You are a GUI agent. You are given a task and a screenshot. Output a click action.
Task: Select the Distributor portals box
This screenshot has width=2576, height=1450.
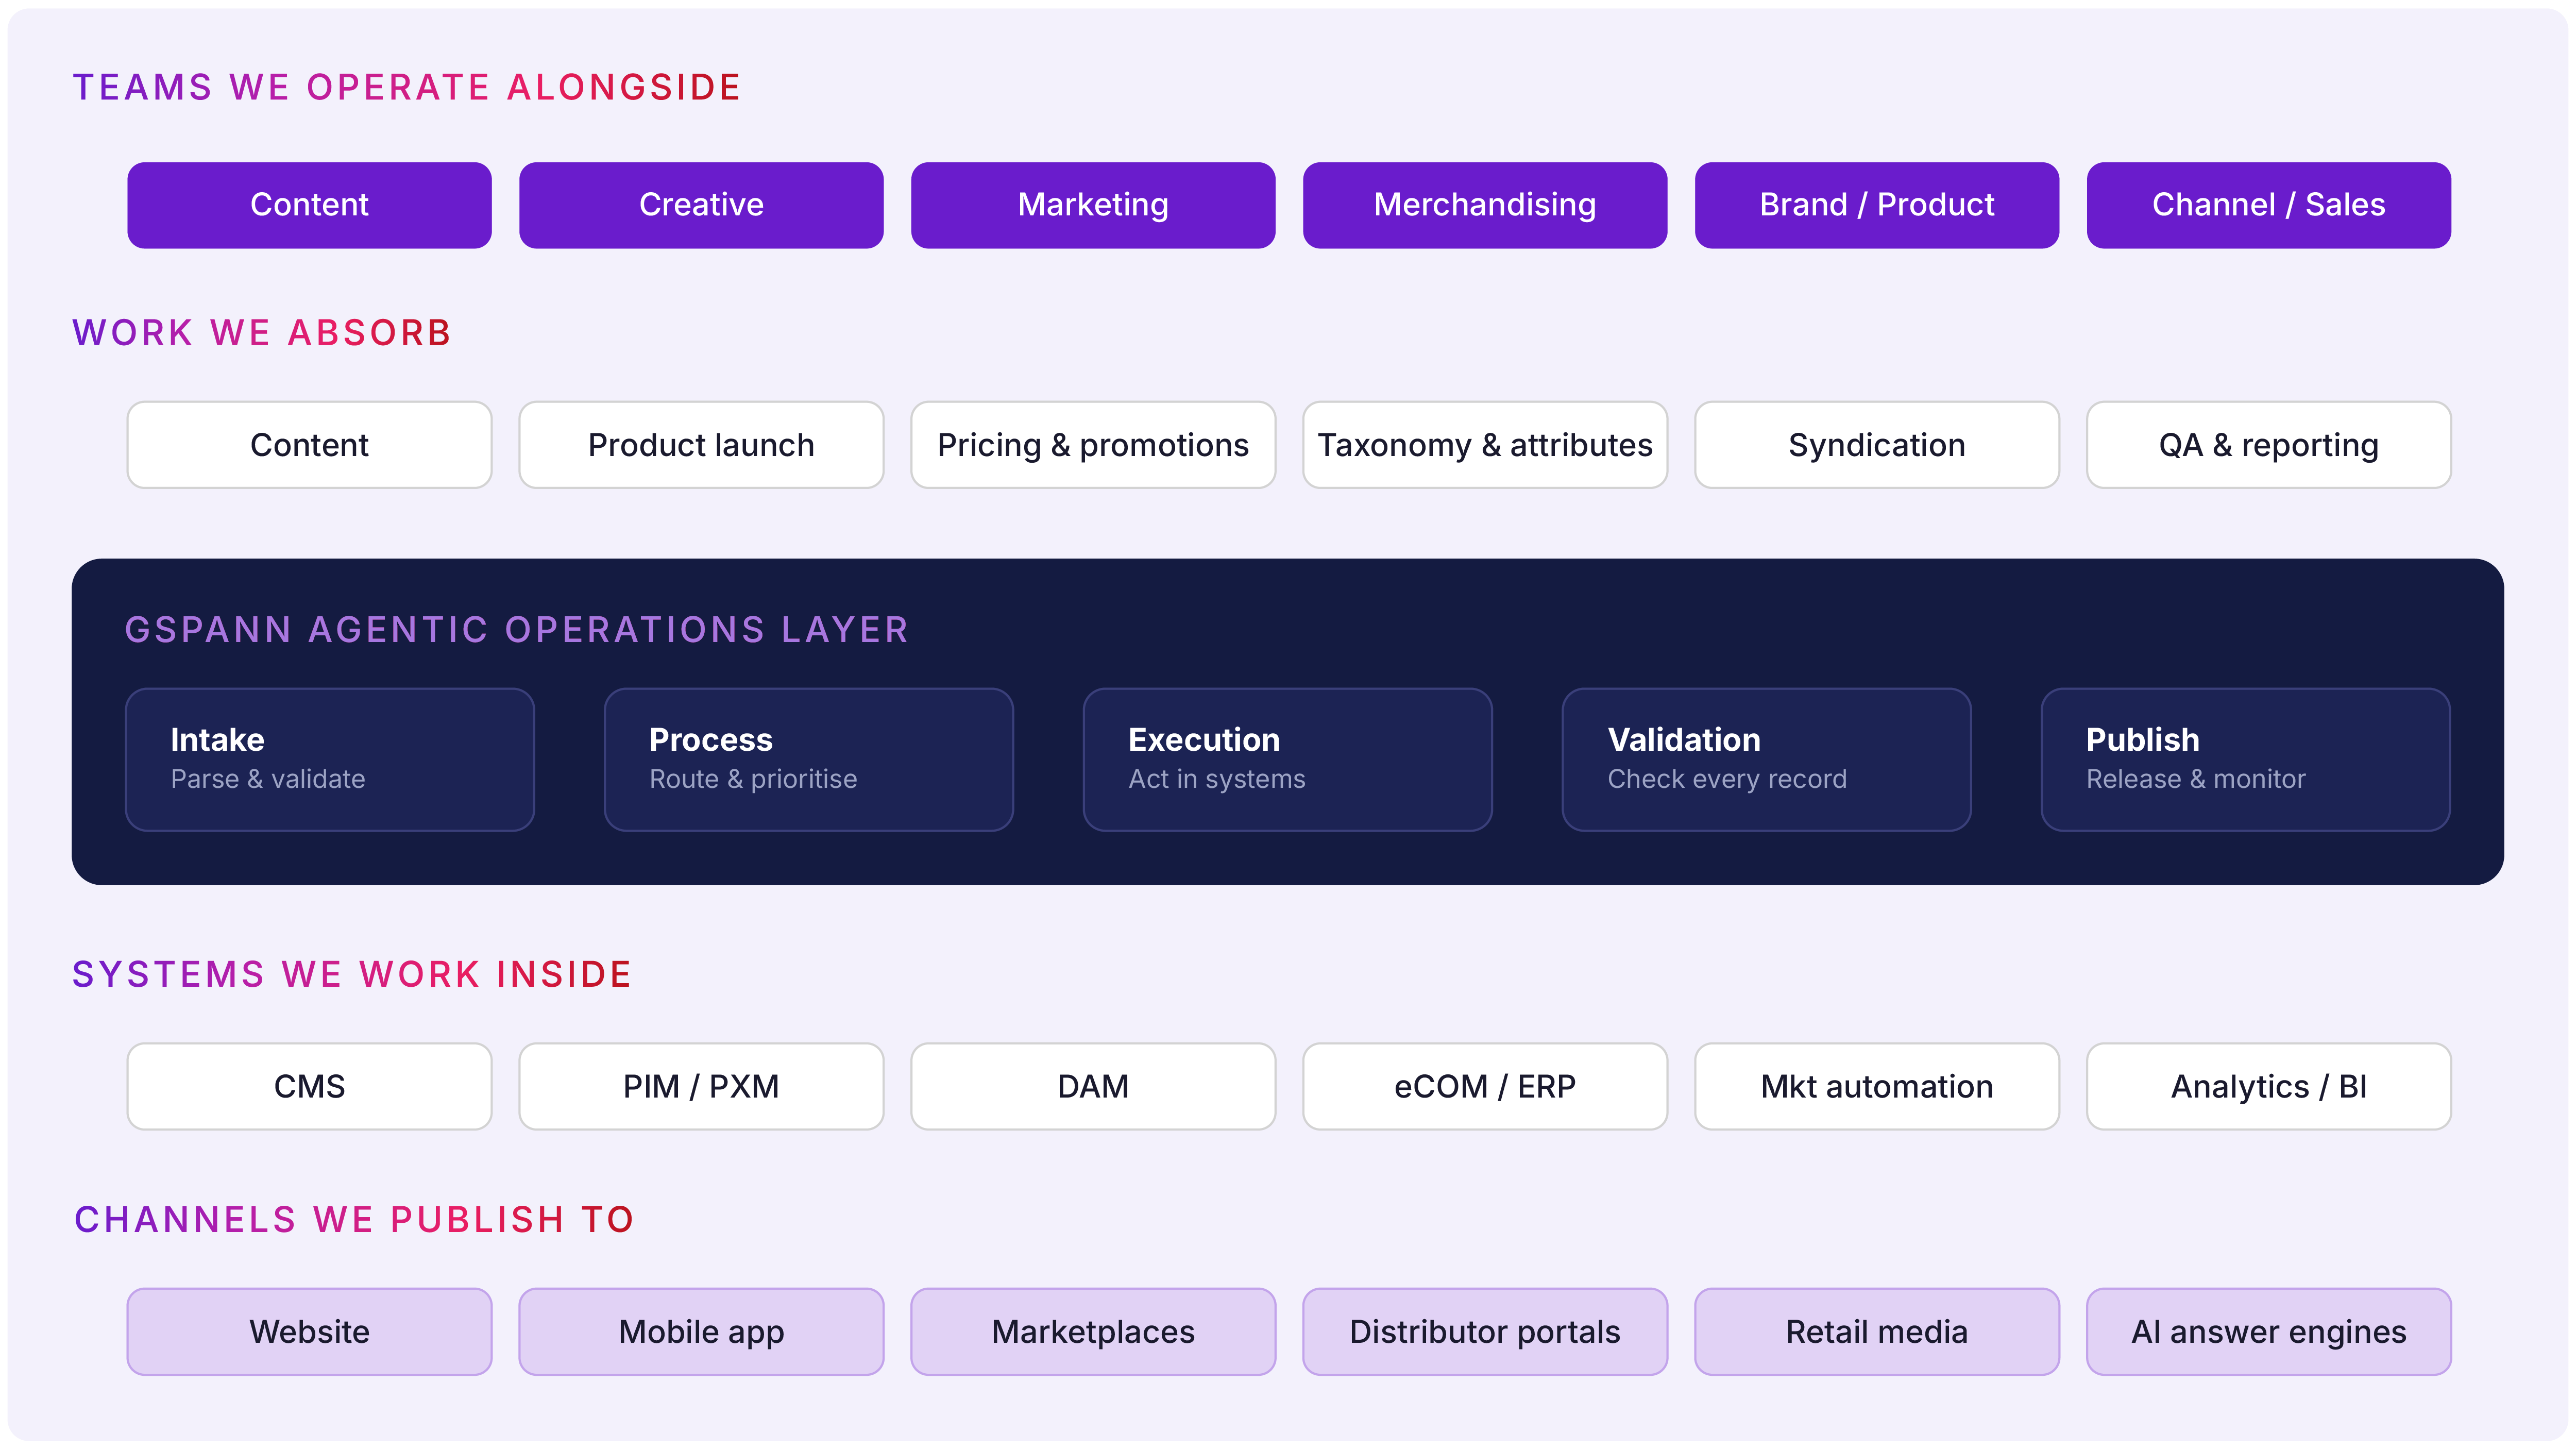coord(1485,1332)
